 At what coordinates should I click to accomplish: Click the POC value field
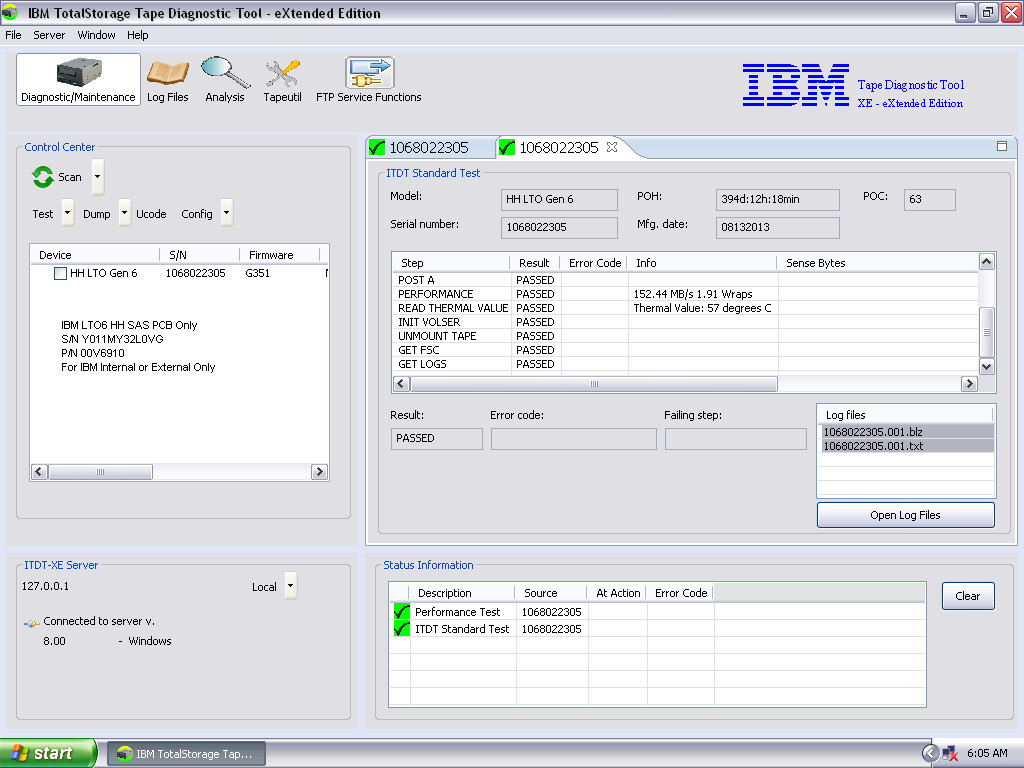[x=929, y=200]
